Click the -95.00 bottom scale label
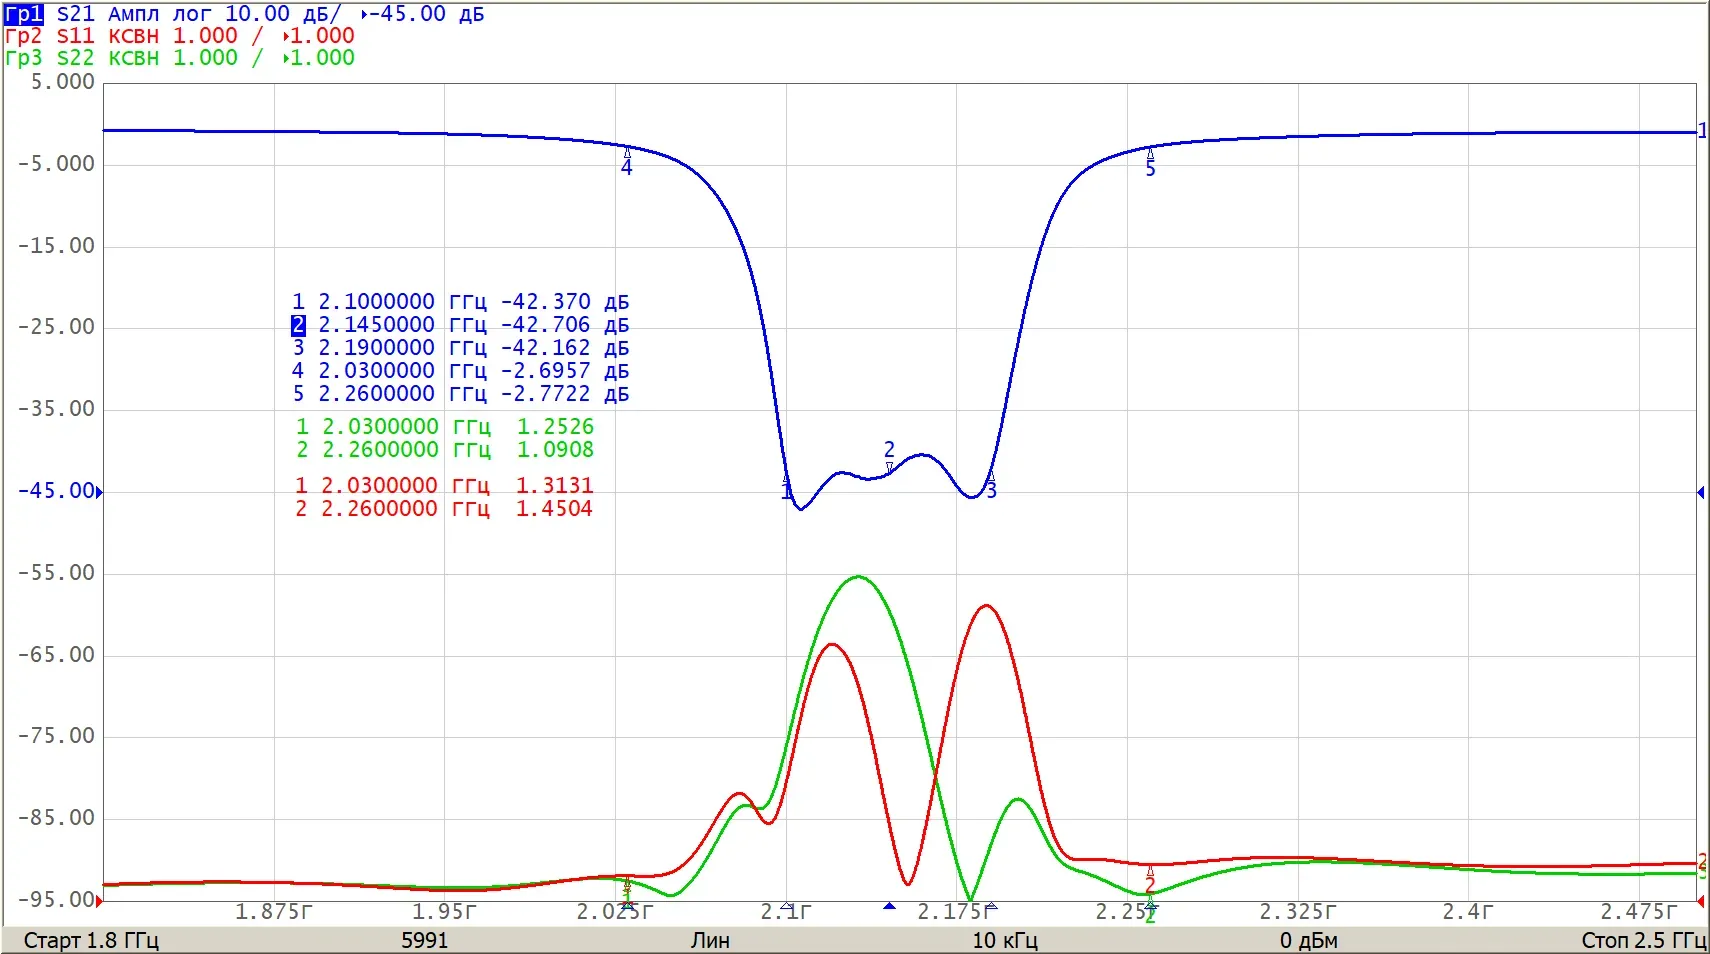 pyautogui.click(x=56, y=900)
